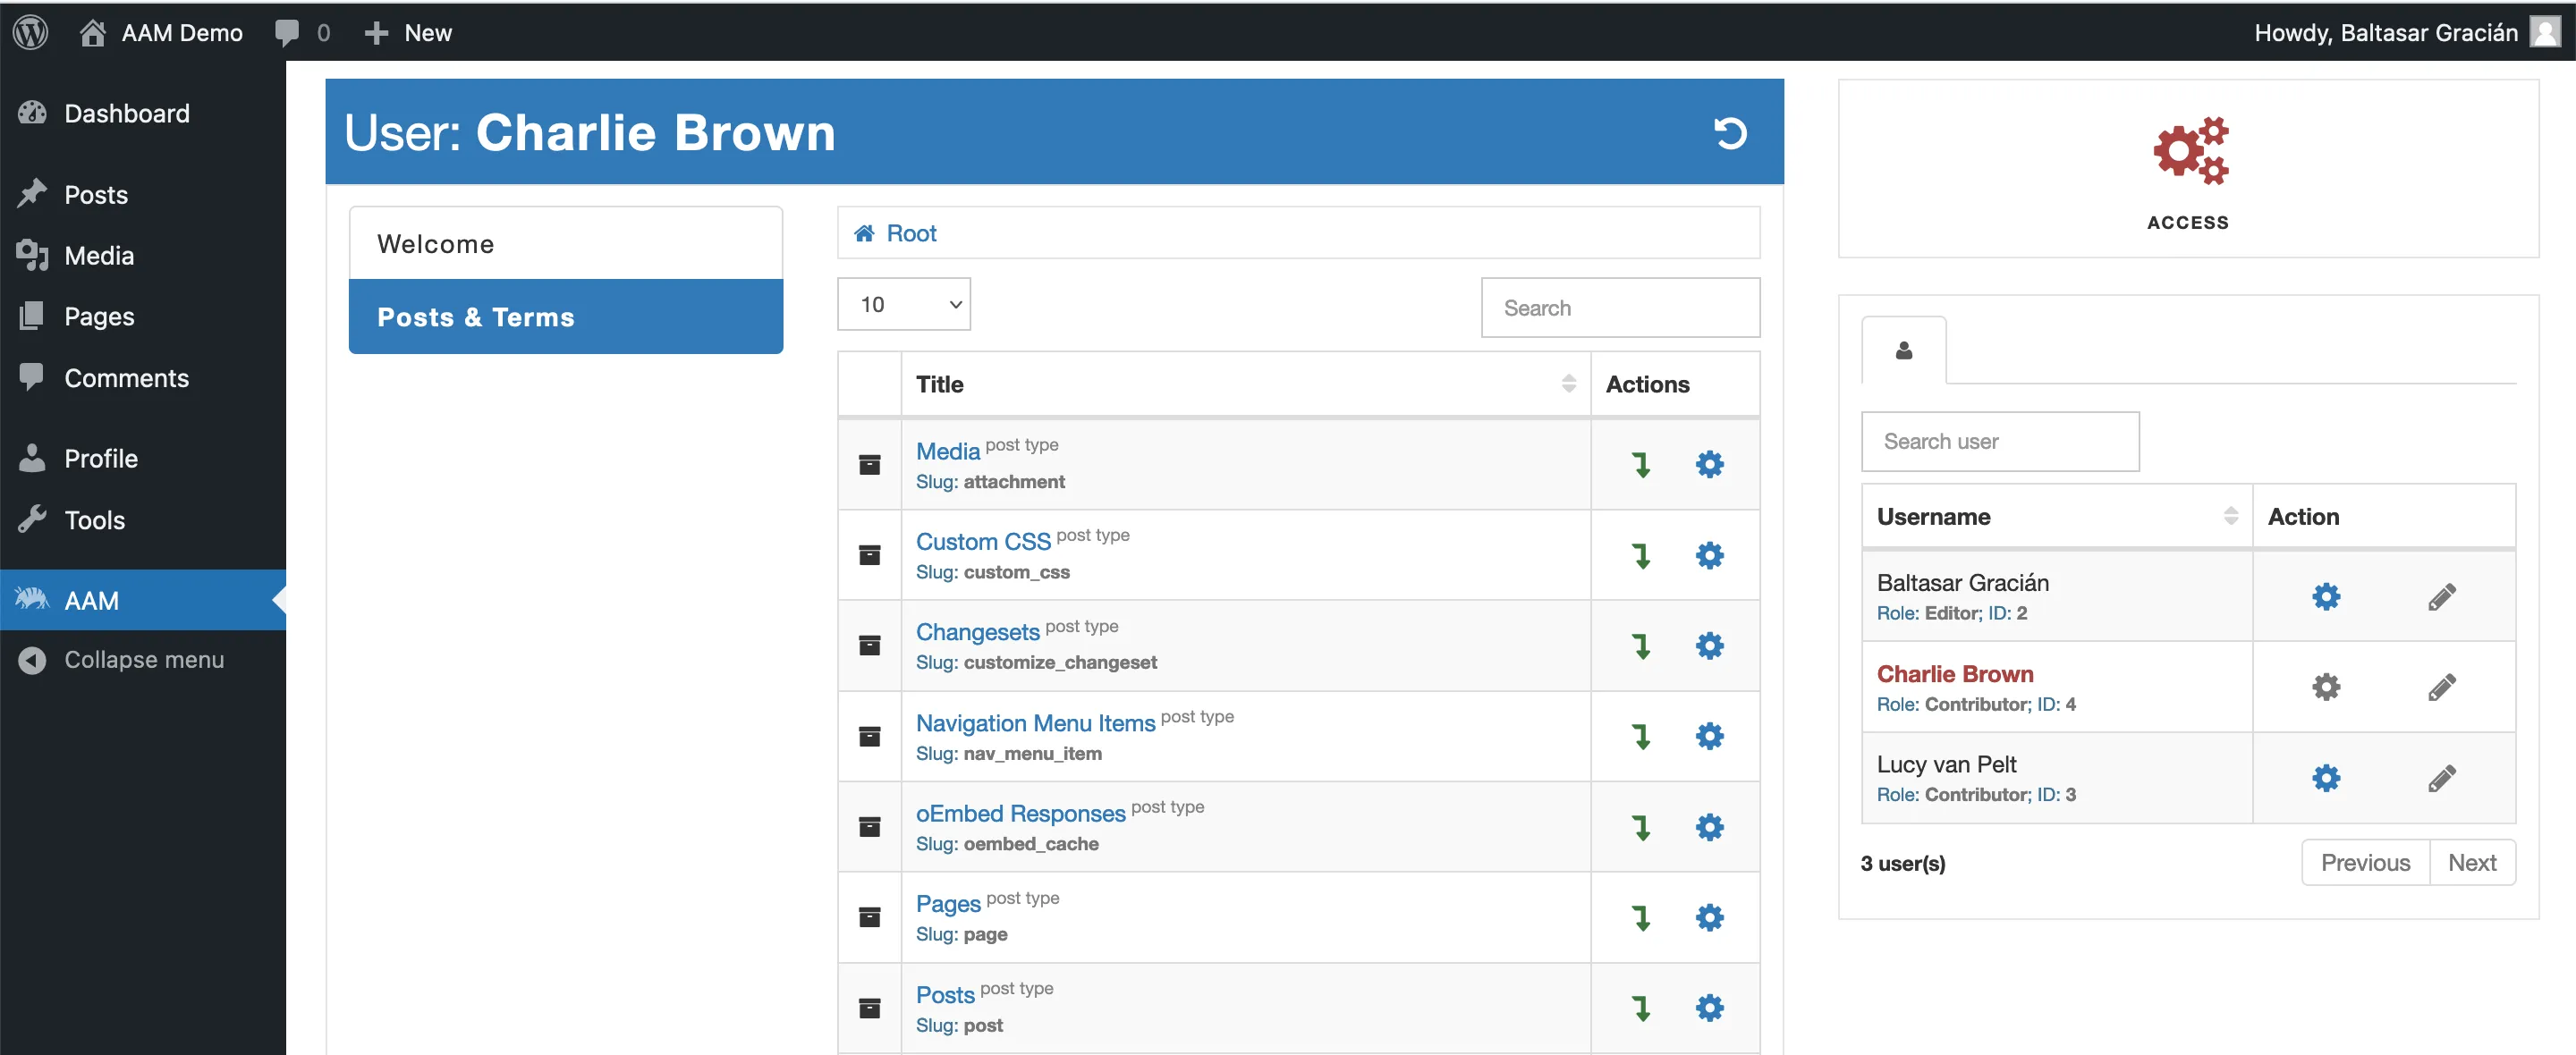2576x1055 pixels.
Task: Collapse the admin sidebar menu
Action: tap(144, 660)
